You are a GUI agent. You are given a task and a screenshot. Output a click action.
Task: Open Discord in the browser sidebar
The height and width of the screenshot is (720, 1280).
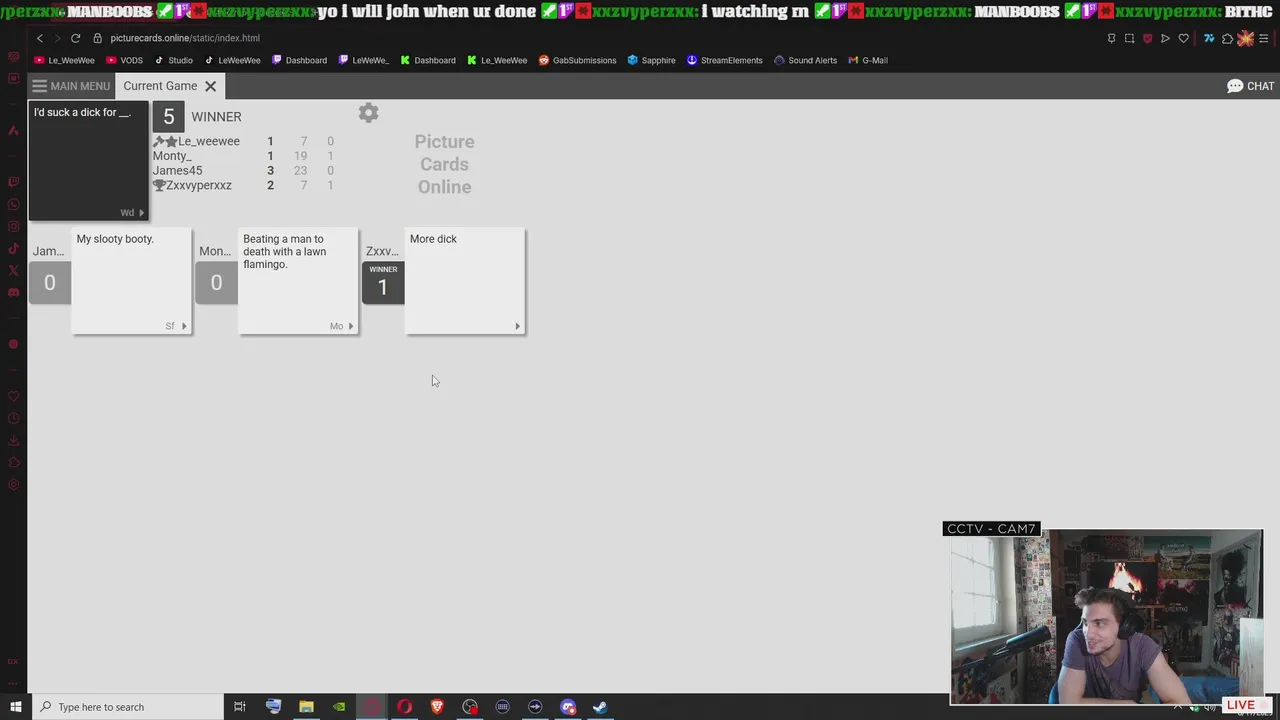[13, 293]
